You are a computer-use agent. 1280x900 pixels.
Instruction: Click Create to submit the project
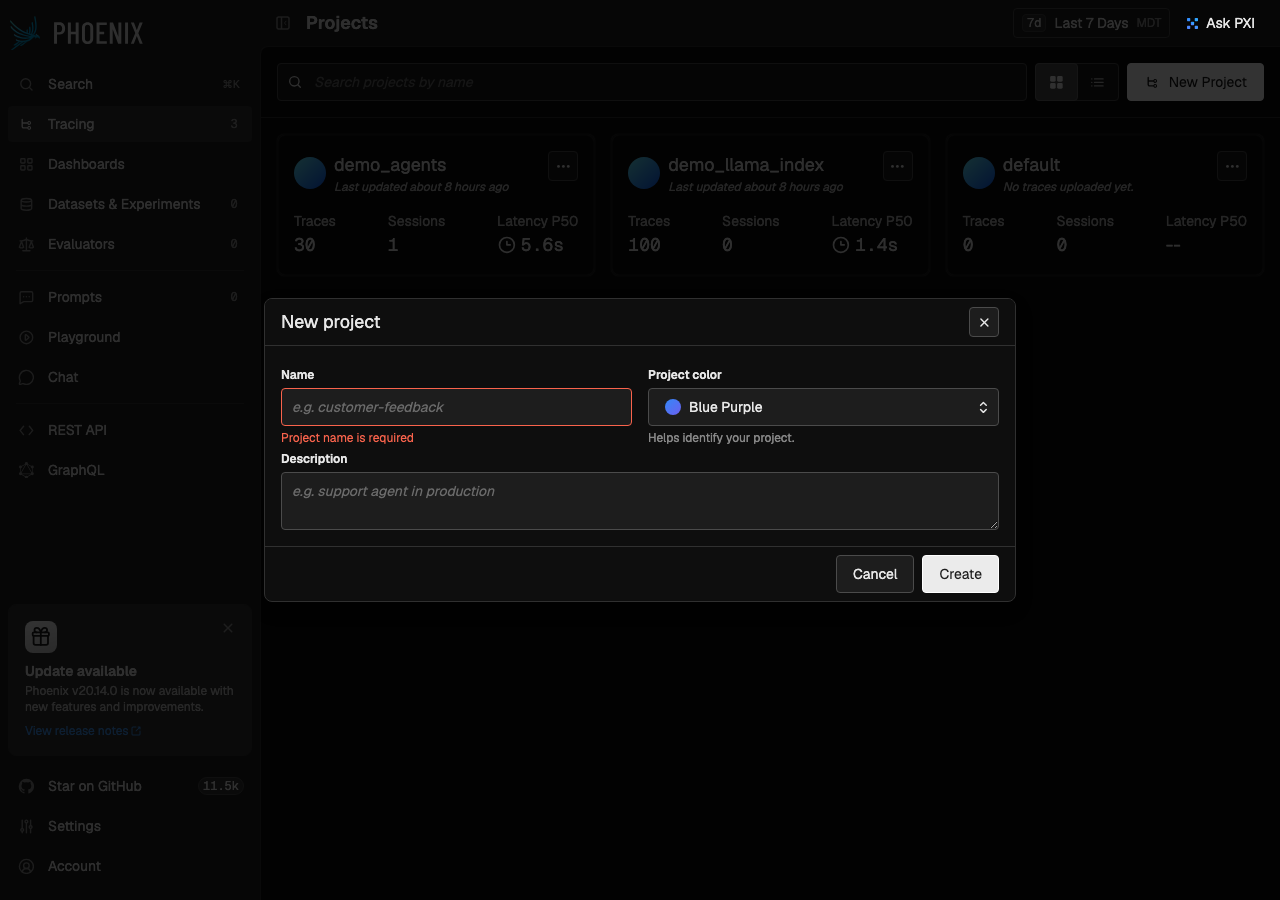(960, 574)
